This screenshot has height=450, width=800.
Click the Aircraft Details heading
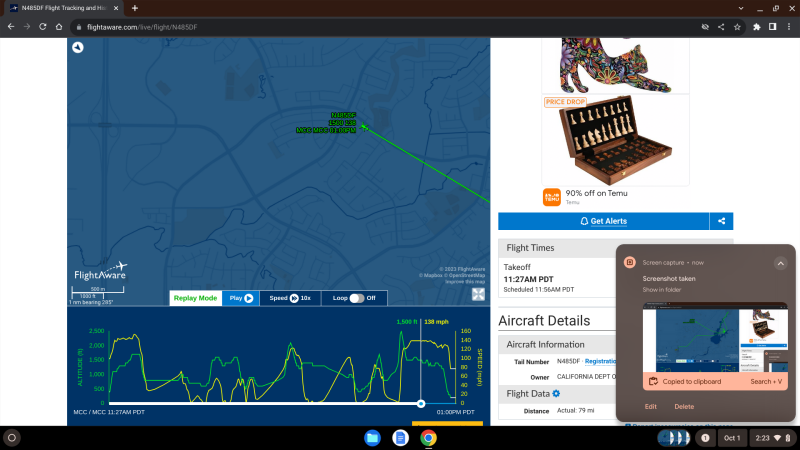544,320
